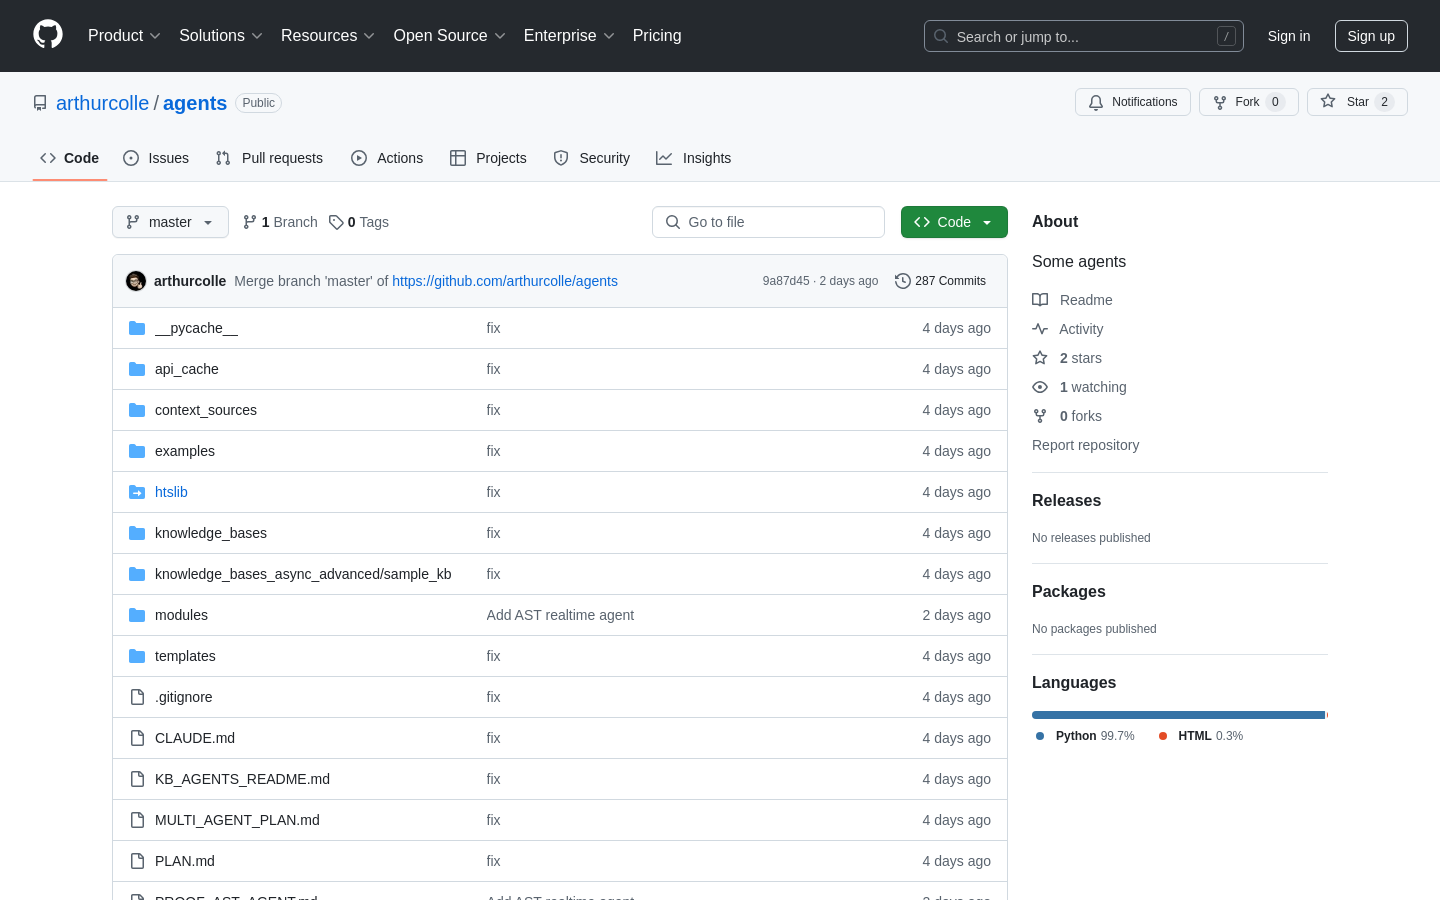Click the star icon beside 2 stars
Viewport: 1440px width, 900px height.
point(1040,358)
